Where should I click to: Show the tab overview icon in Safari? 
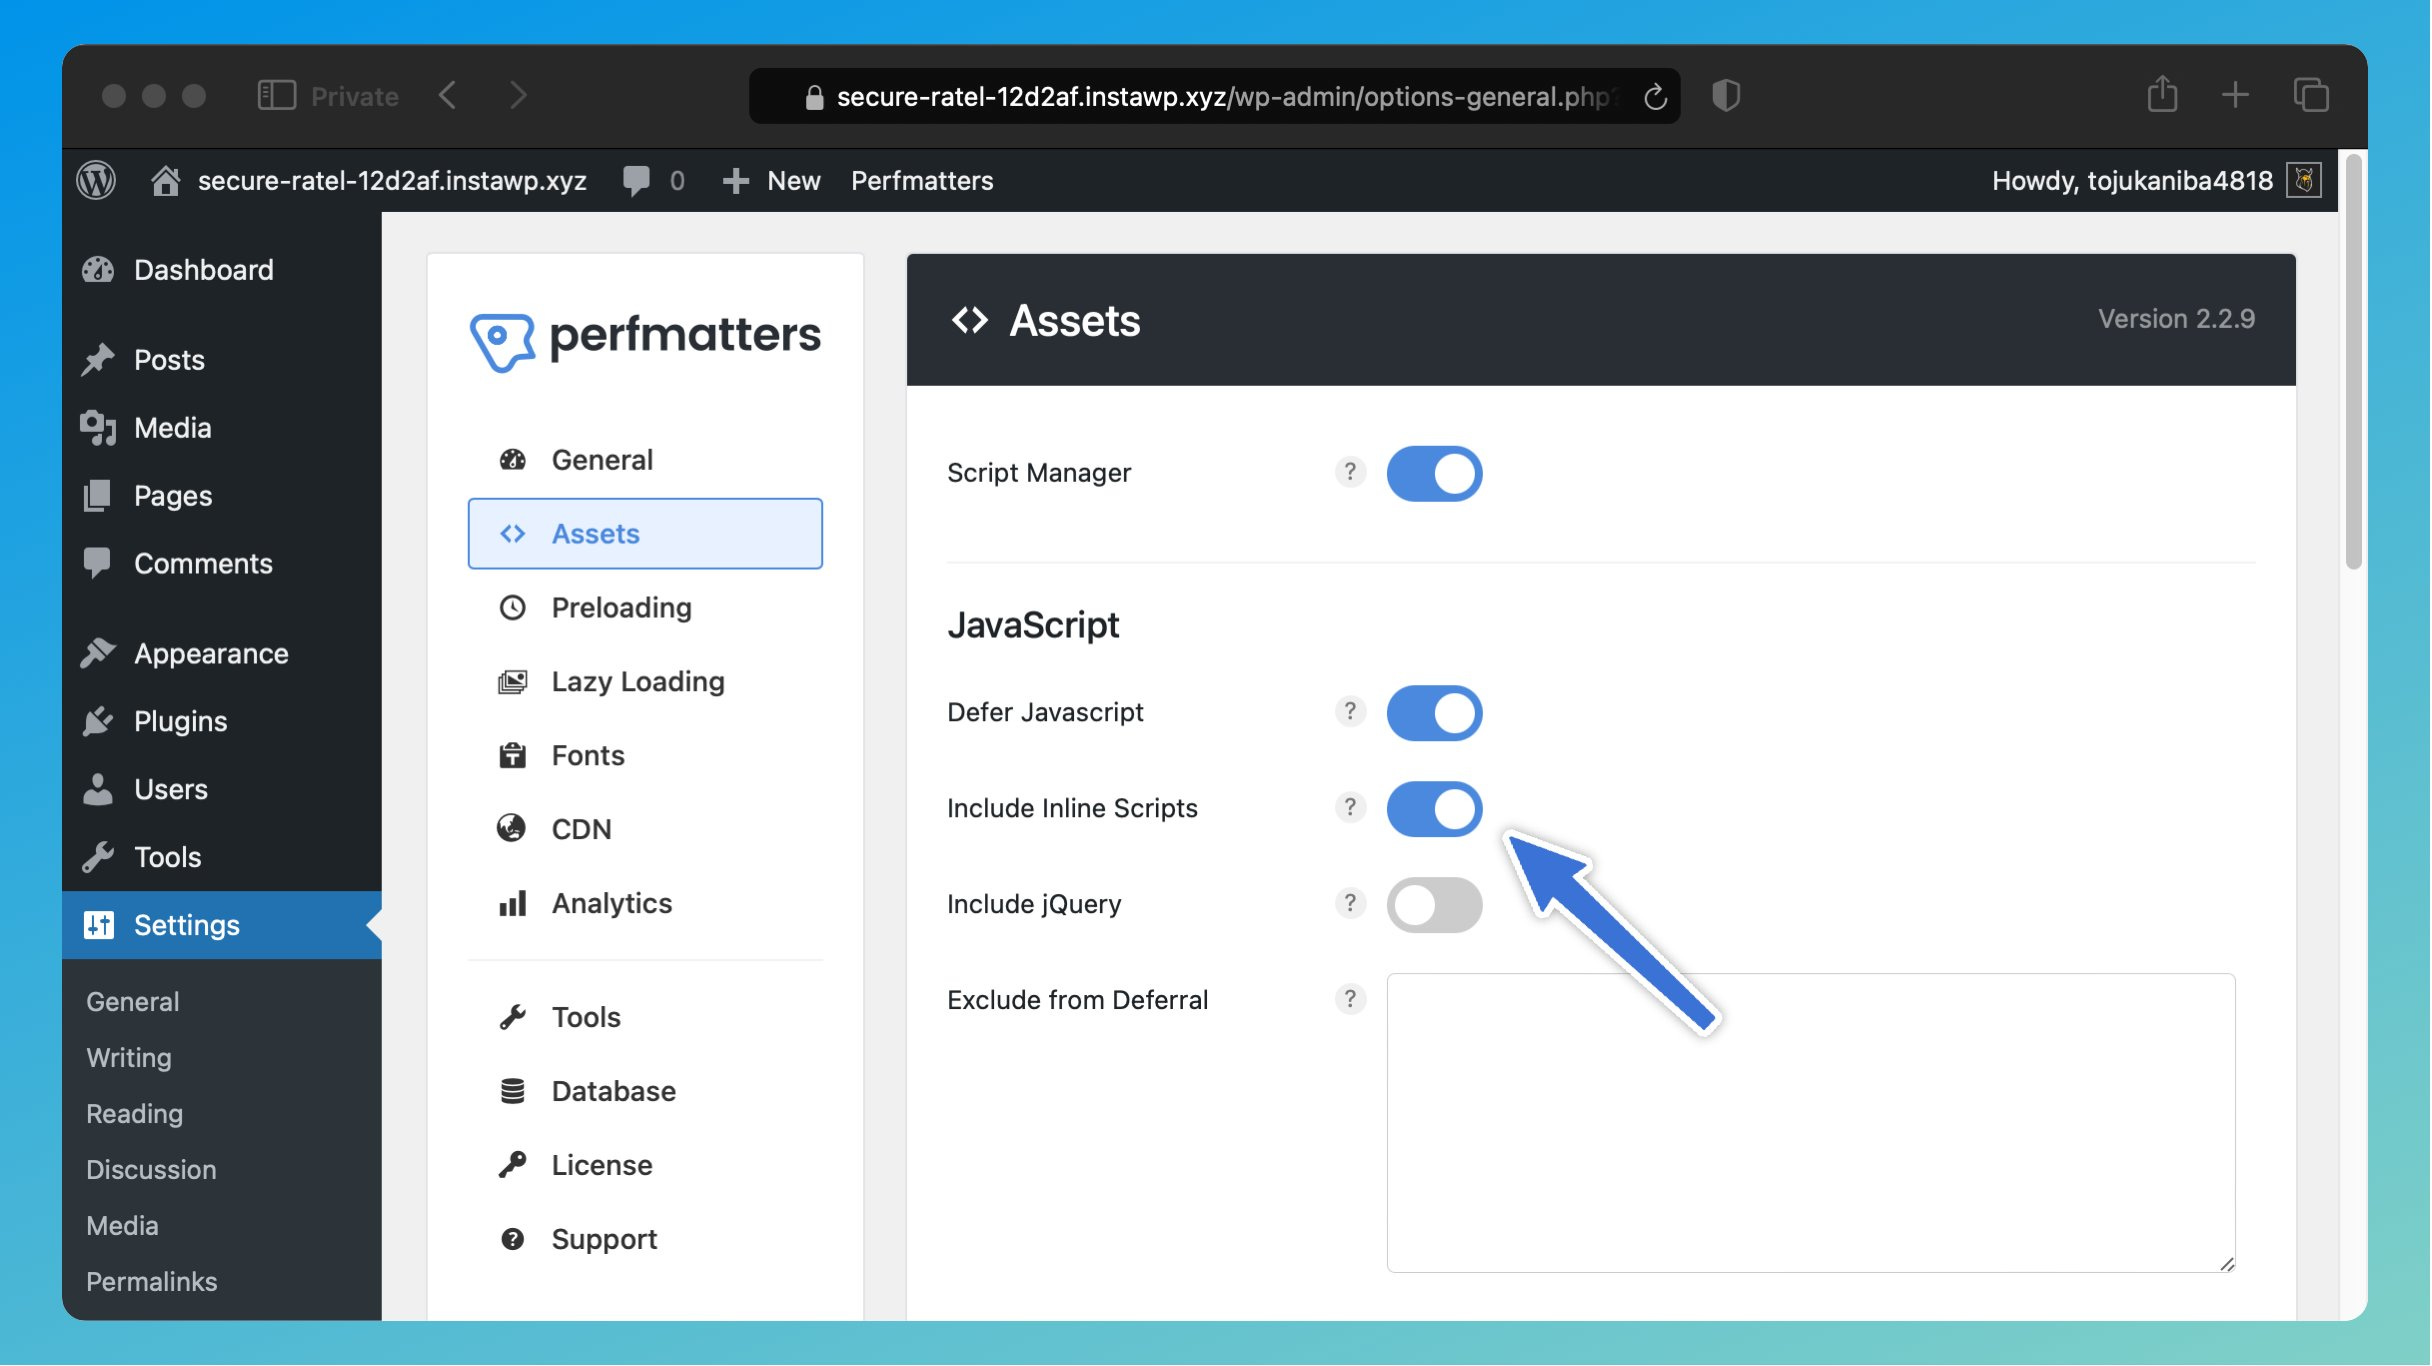[2311, 96]
